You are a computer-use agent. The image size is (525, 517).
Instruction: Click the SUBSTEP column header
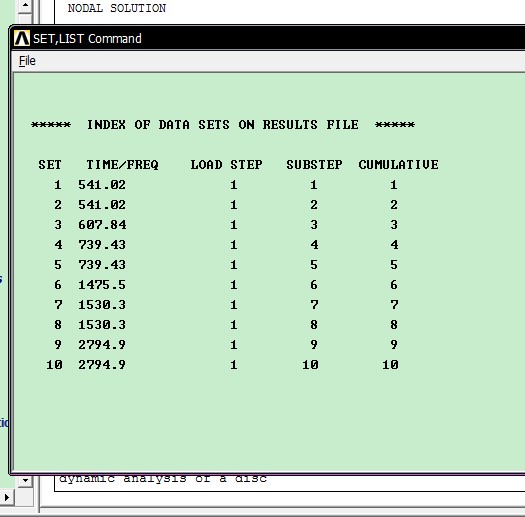click(x=314, y=165)
